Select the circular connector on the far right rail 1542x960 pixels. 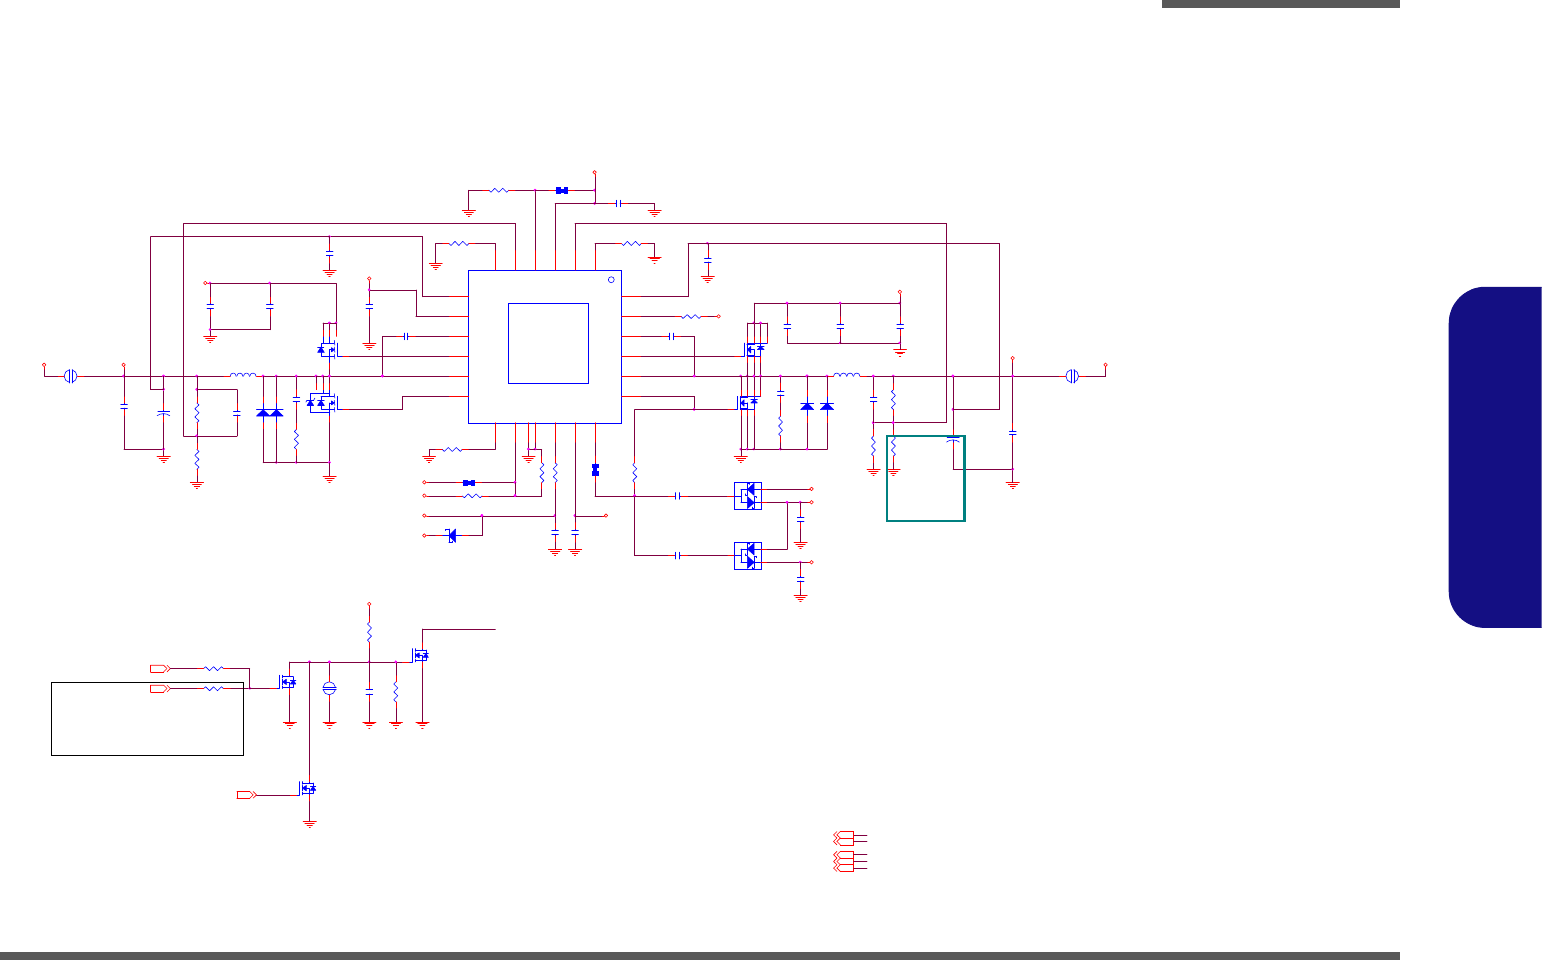pyautogui.click(x=1072, y=376)
